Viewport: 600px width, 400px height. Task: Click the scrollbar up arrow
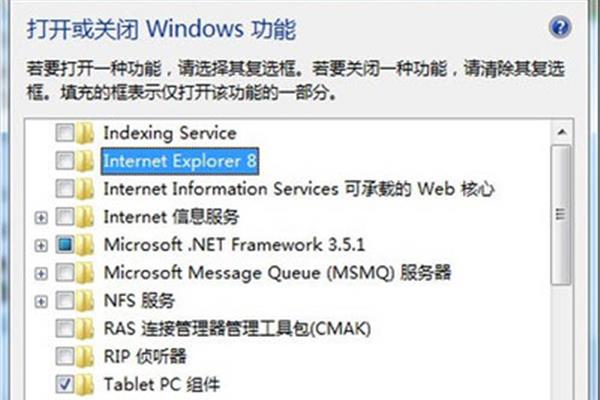coord(562,132)
